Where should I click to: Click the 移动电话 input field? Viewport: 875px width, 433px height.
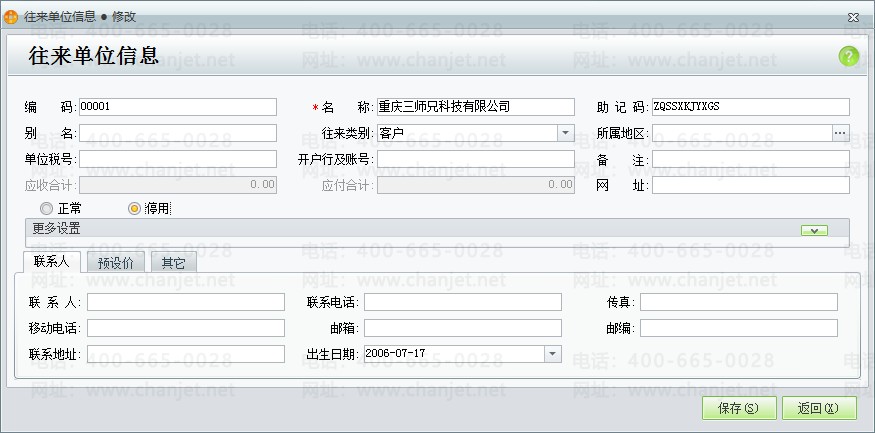coord(186,328)
